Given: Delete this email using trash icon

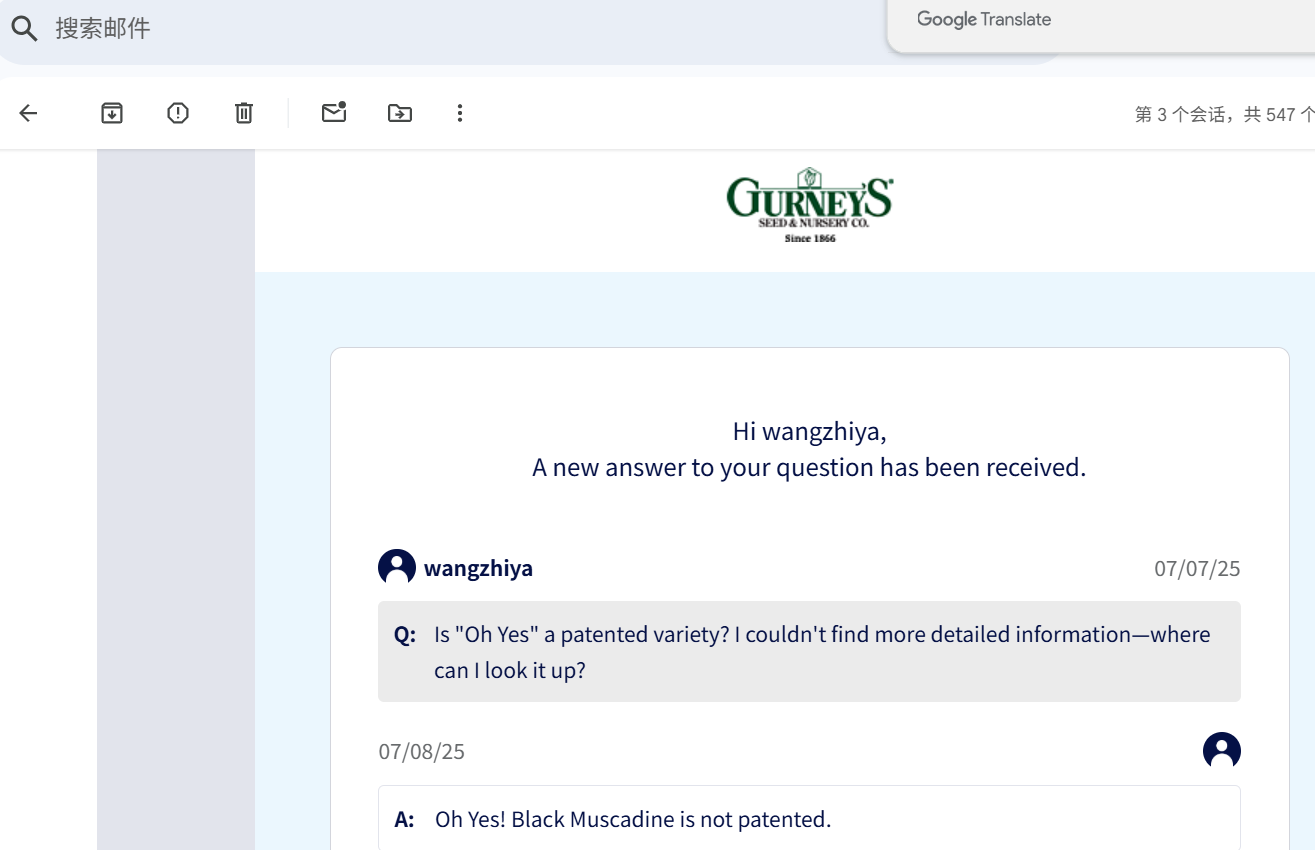Looking at the screenshot, I should tap(244, 113).
